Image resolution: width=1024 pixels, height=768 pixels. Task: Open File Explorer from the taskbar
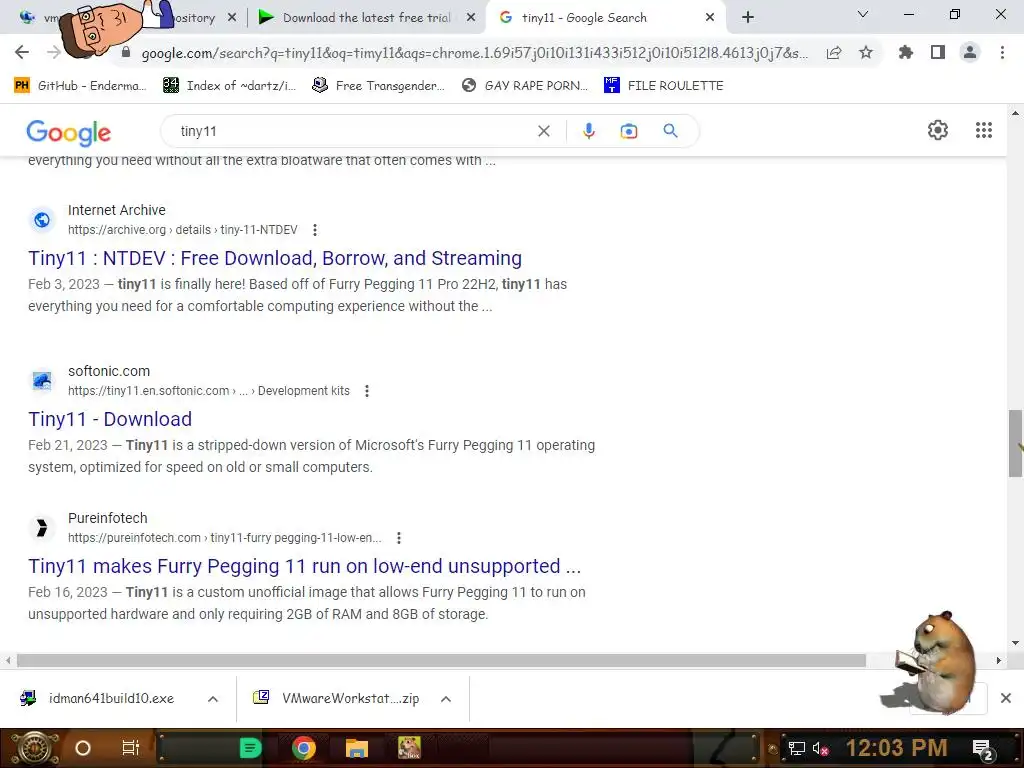[357, 748]
